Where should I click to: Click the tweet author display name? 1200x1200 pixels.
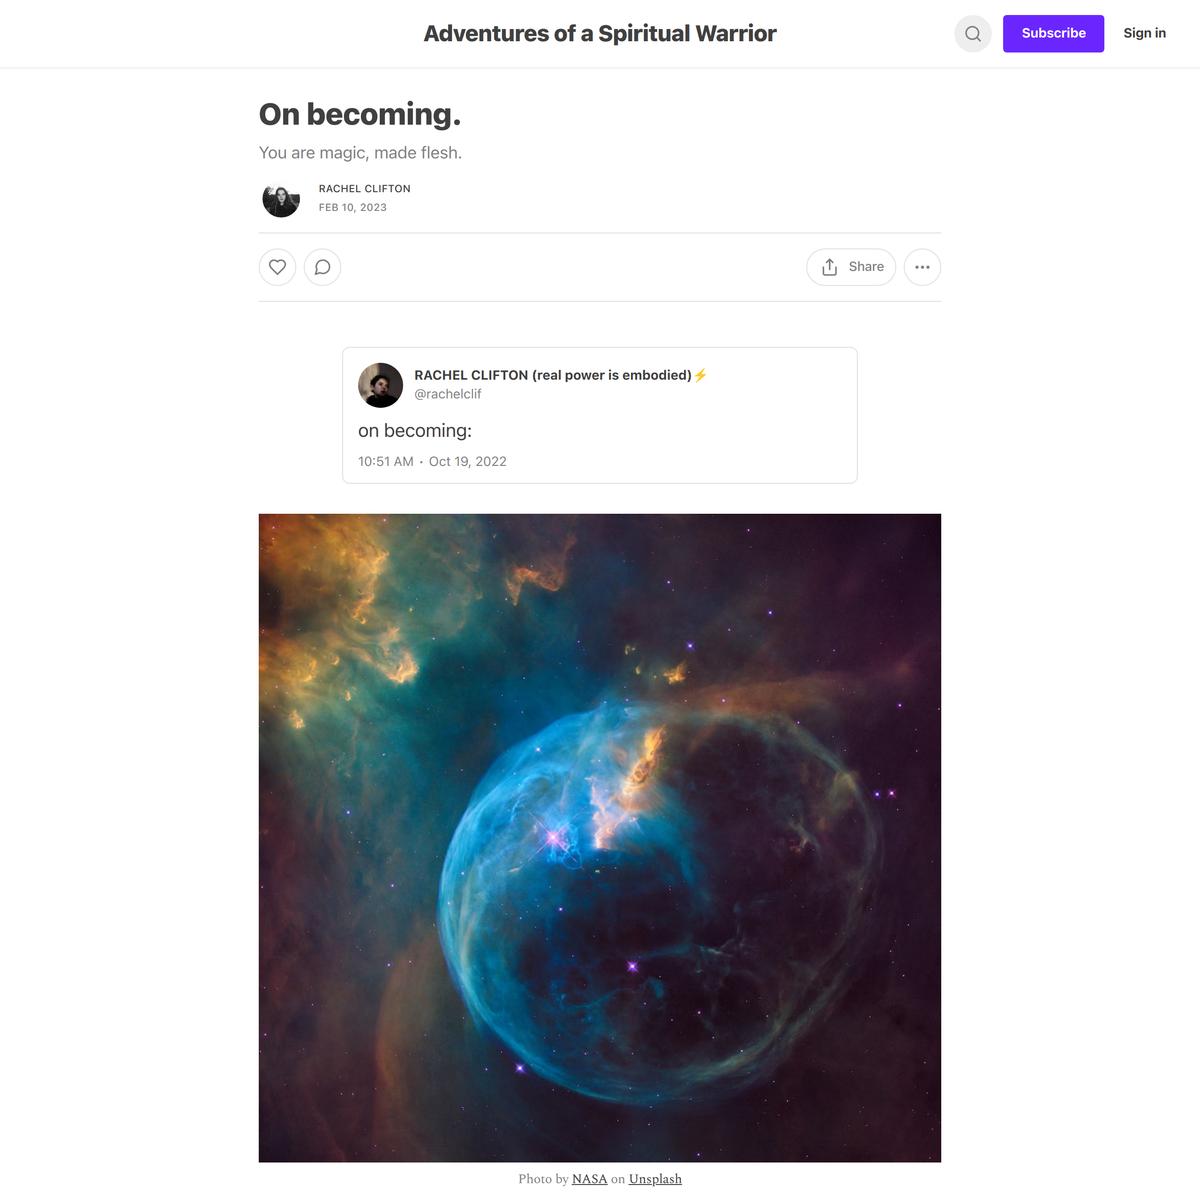click(x=553, y=375)
